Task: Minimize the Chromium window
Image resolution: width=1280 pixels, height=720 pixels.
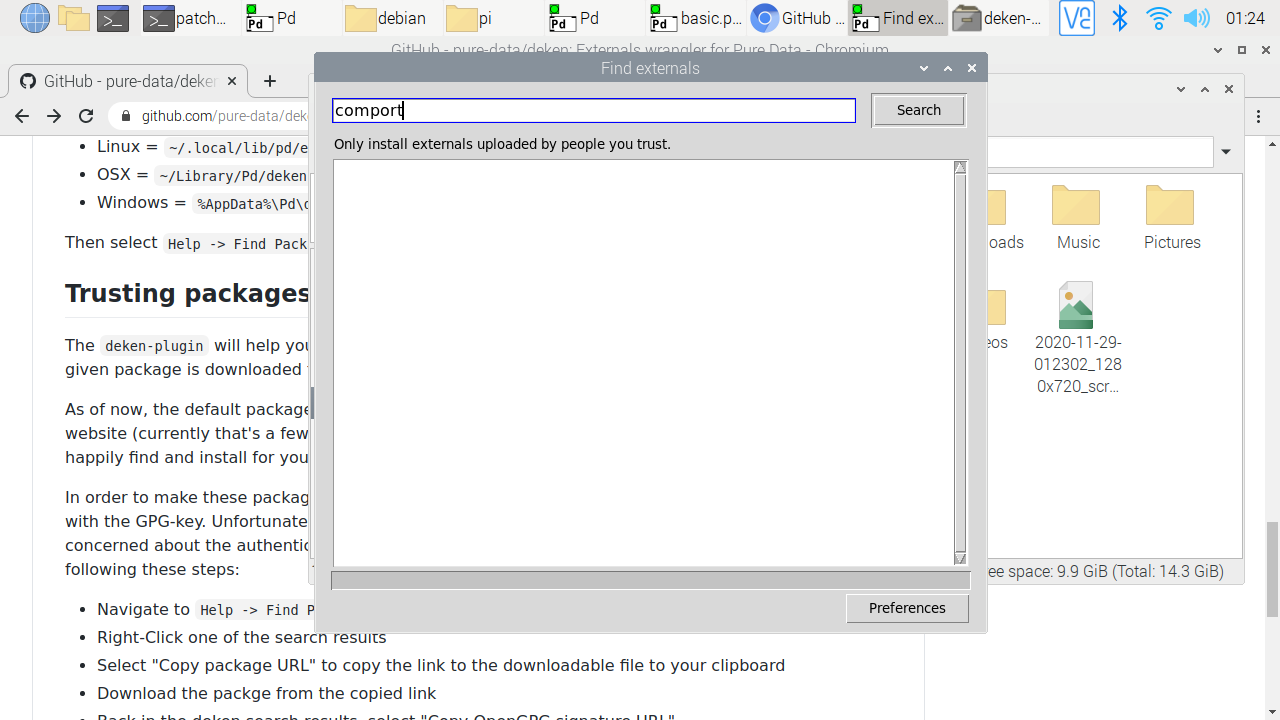Action: (x=1218, y=50)
